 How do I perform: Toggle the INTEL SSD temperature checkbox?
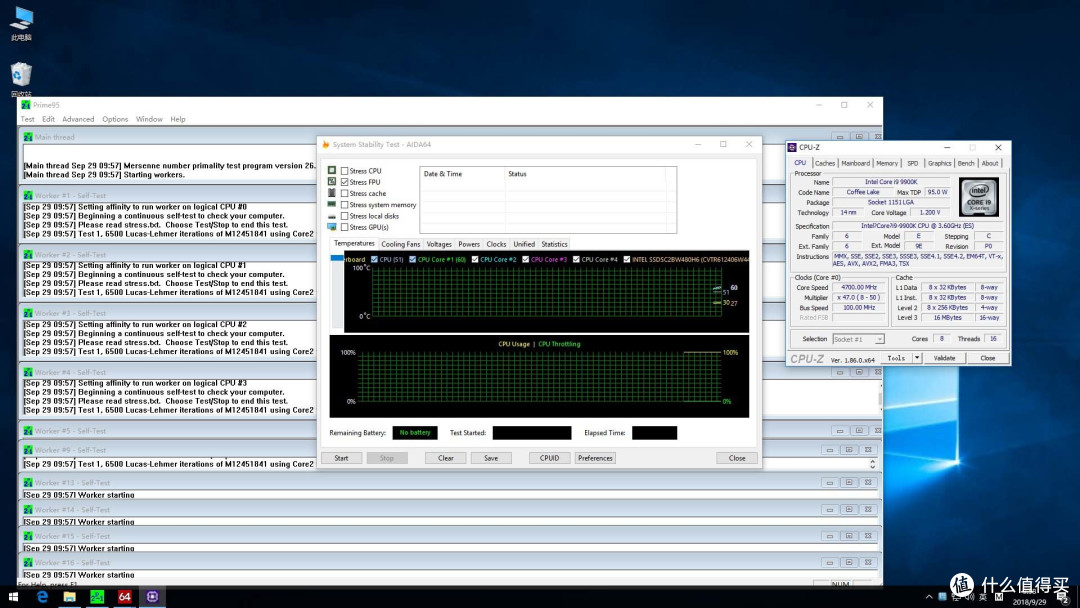coord(627,260)
